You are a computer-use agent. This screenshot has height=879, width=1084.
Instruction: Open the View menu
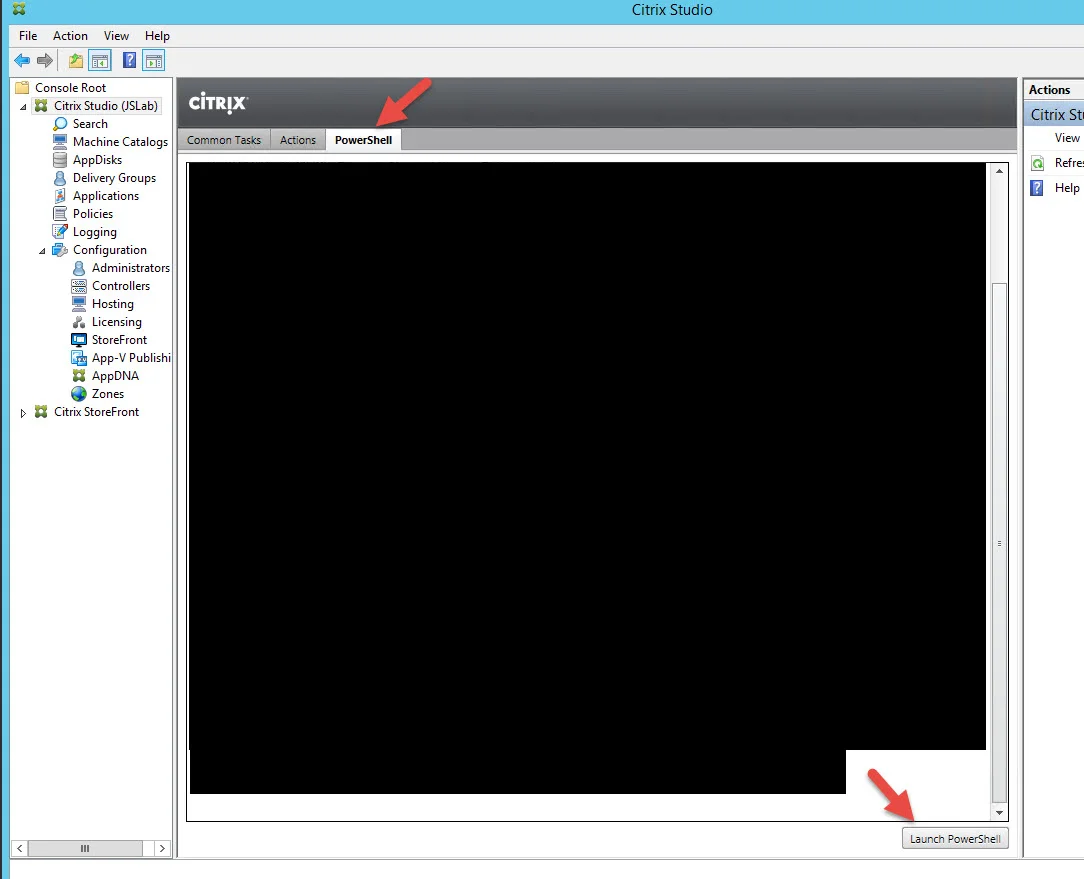click(116, 36)
